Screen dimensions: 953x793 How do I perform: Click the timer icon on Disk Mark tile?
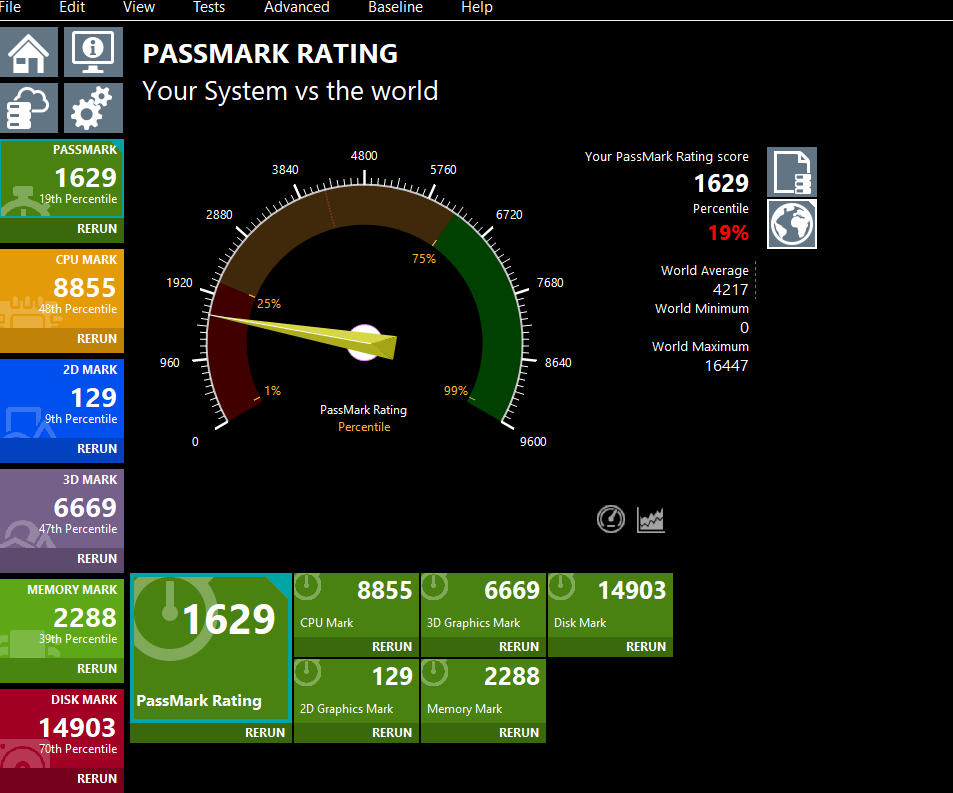(562, 587)
